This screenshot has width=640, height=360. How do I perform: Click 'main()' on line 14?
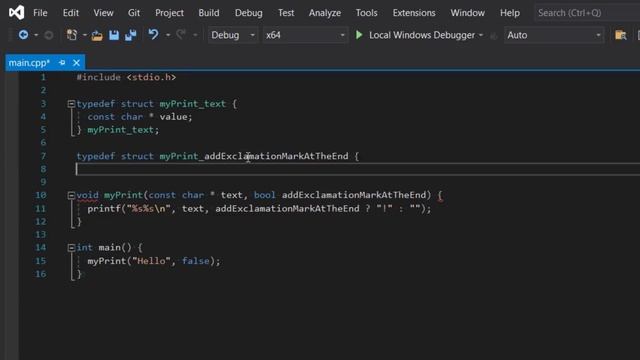tap(115, 247)
